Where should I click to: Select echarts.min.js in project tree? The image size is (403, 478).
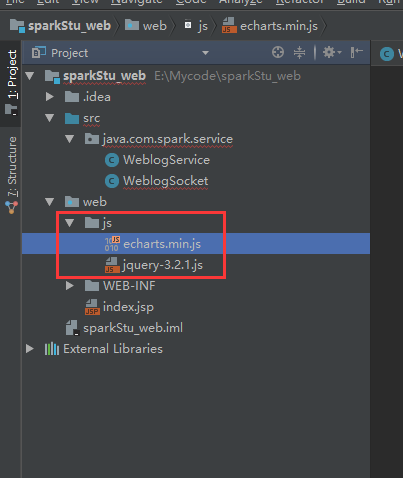[x=196, y=244]
